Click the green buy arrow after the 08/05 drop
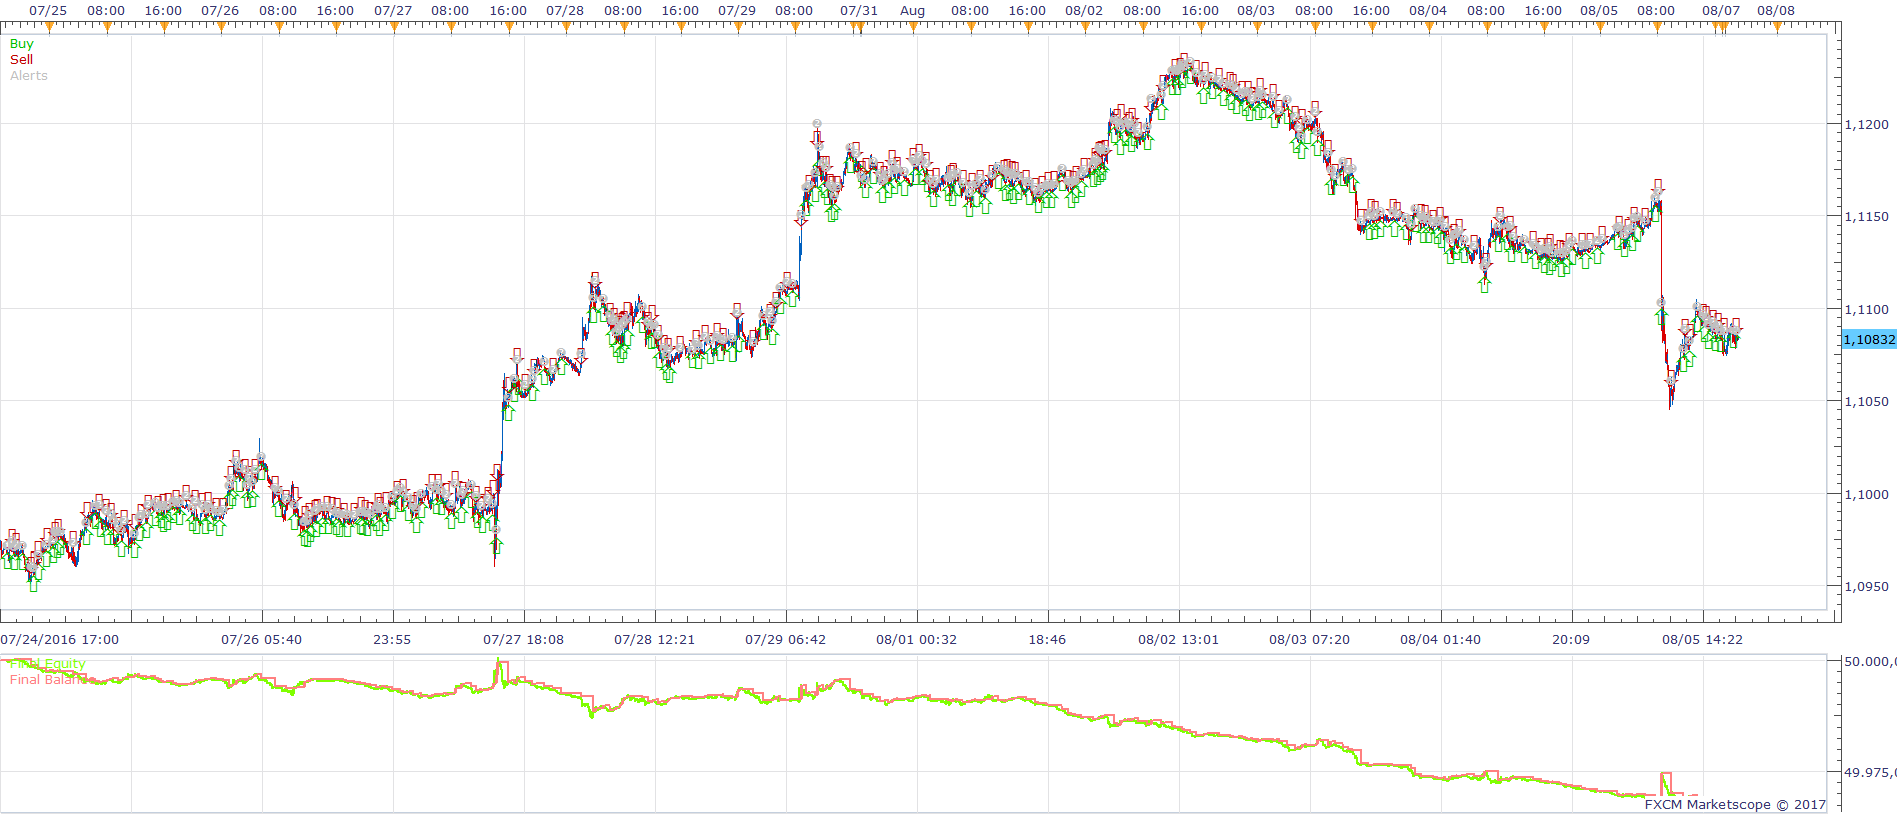 pyautogui.click(x=1662, y=318)
